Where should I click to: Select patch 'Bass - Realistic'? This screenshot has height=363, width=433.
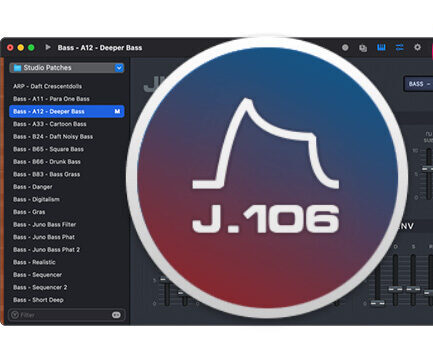pos(34,262)
